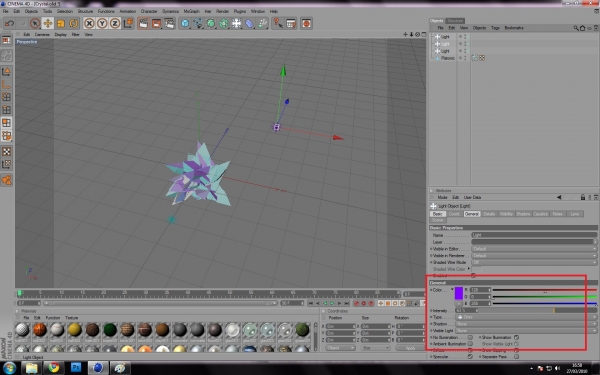The height and width of the screenshot is (375, 600).
Task: Toggle X axis lock
Action: coord(89,23)
